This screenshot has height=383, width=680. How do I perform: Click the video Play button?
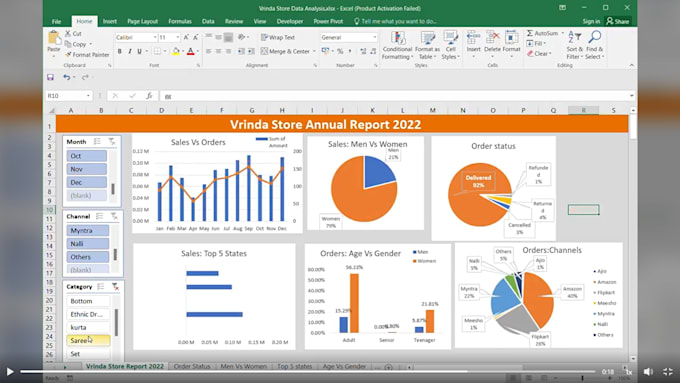(x=10, y=372)
